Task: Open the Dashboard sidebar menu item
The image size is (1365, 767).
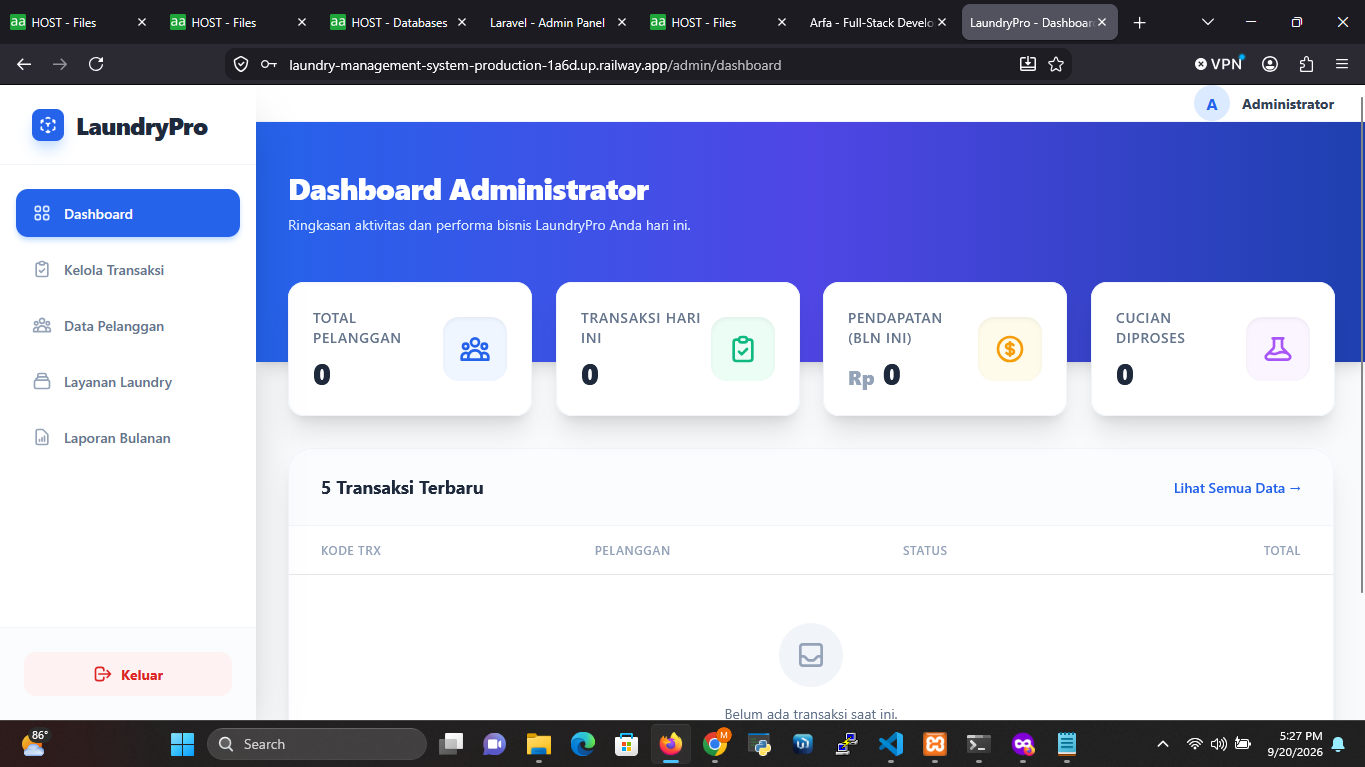Action: point(128,213)
